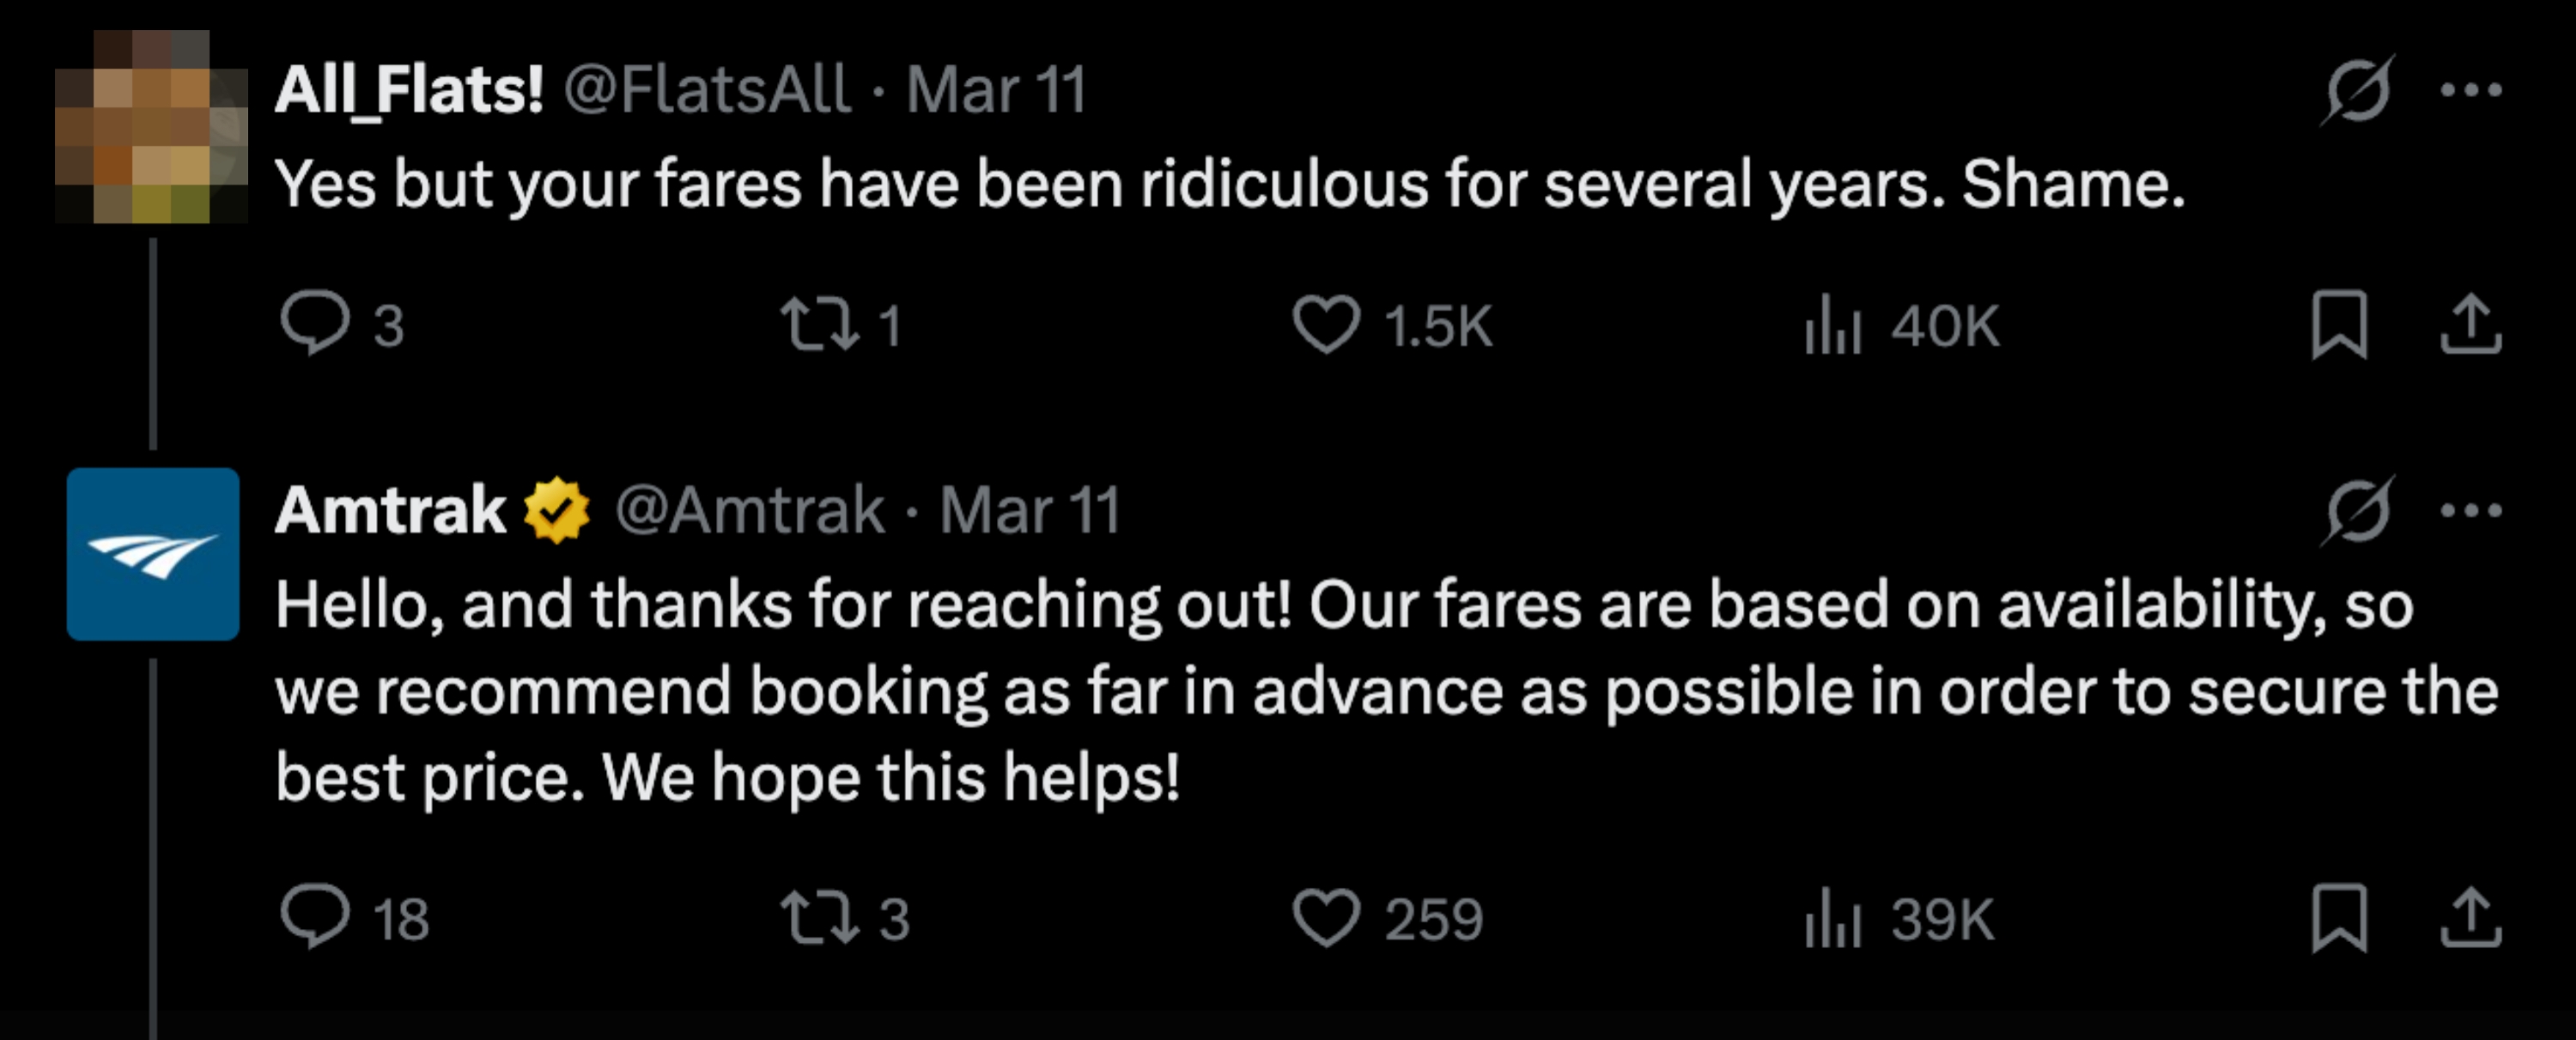Repost the All_Flats! tweet
The image size is (2576, 1040).
(820, 325)
